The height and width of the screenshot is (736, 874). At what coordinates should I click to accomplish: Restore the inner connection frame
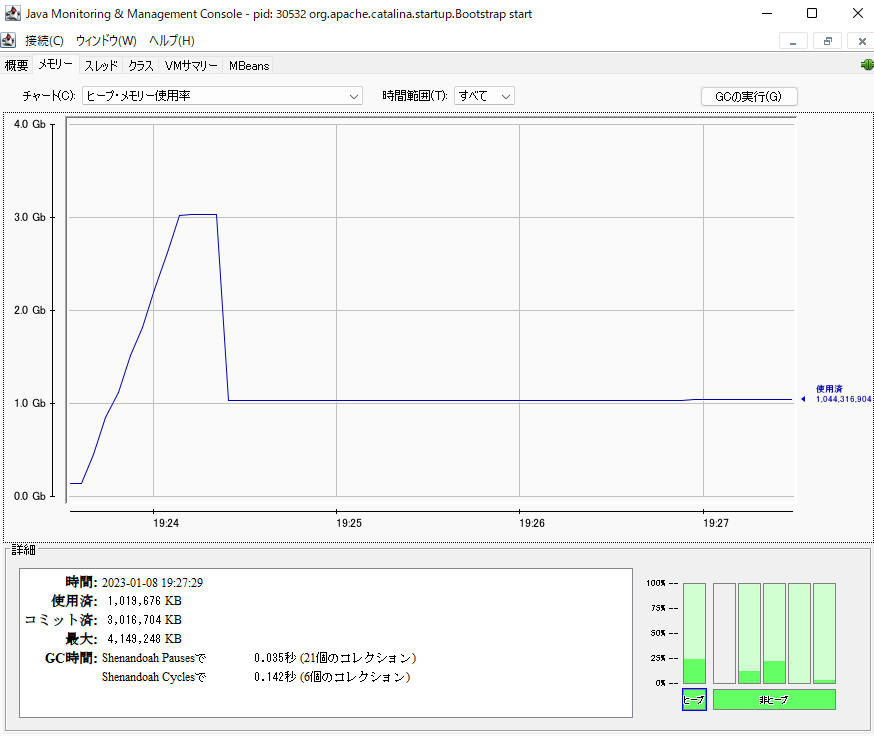(x=827, y=41)
